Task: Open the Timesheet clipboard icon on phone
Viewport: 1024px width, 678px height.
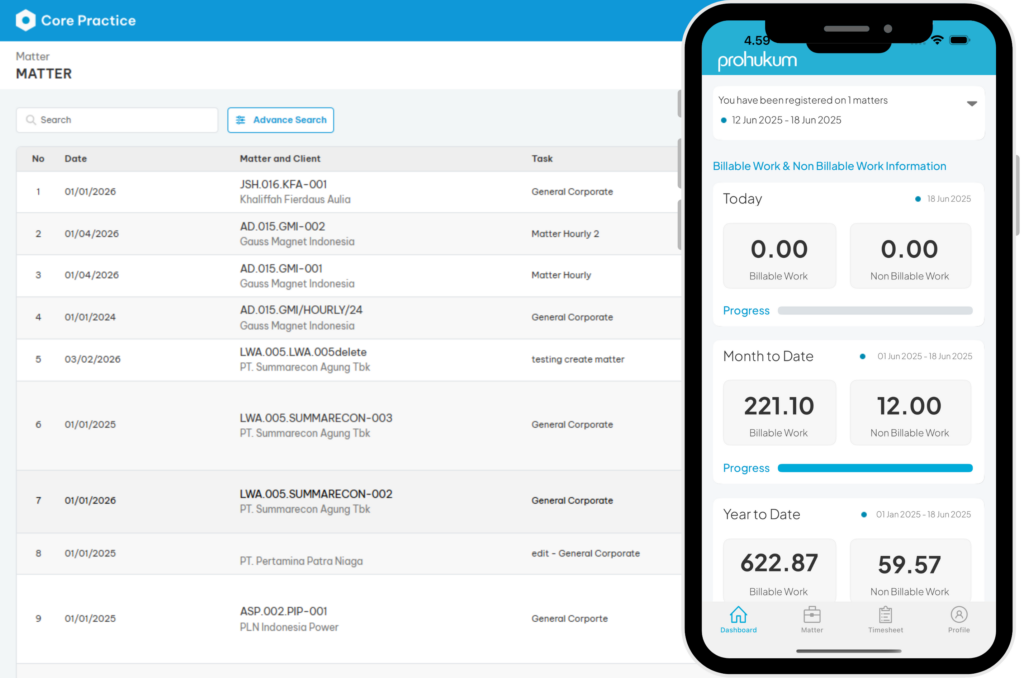Action: (886, 615)
